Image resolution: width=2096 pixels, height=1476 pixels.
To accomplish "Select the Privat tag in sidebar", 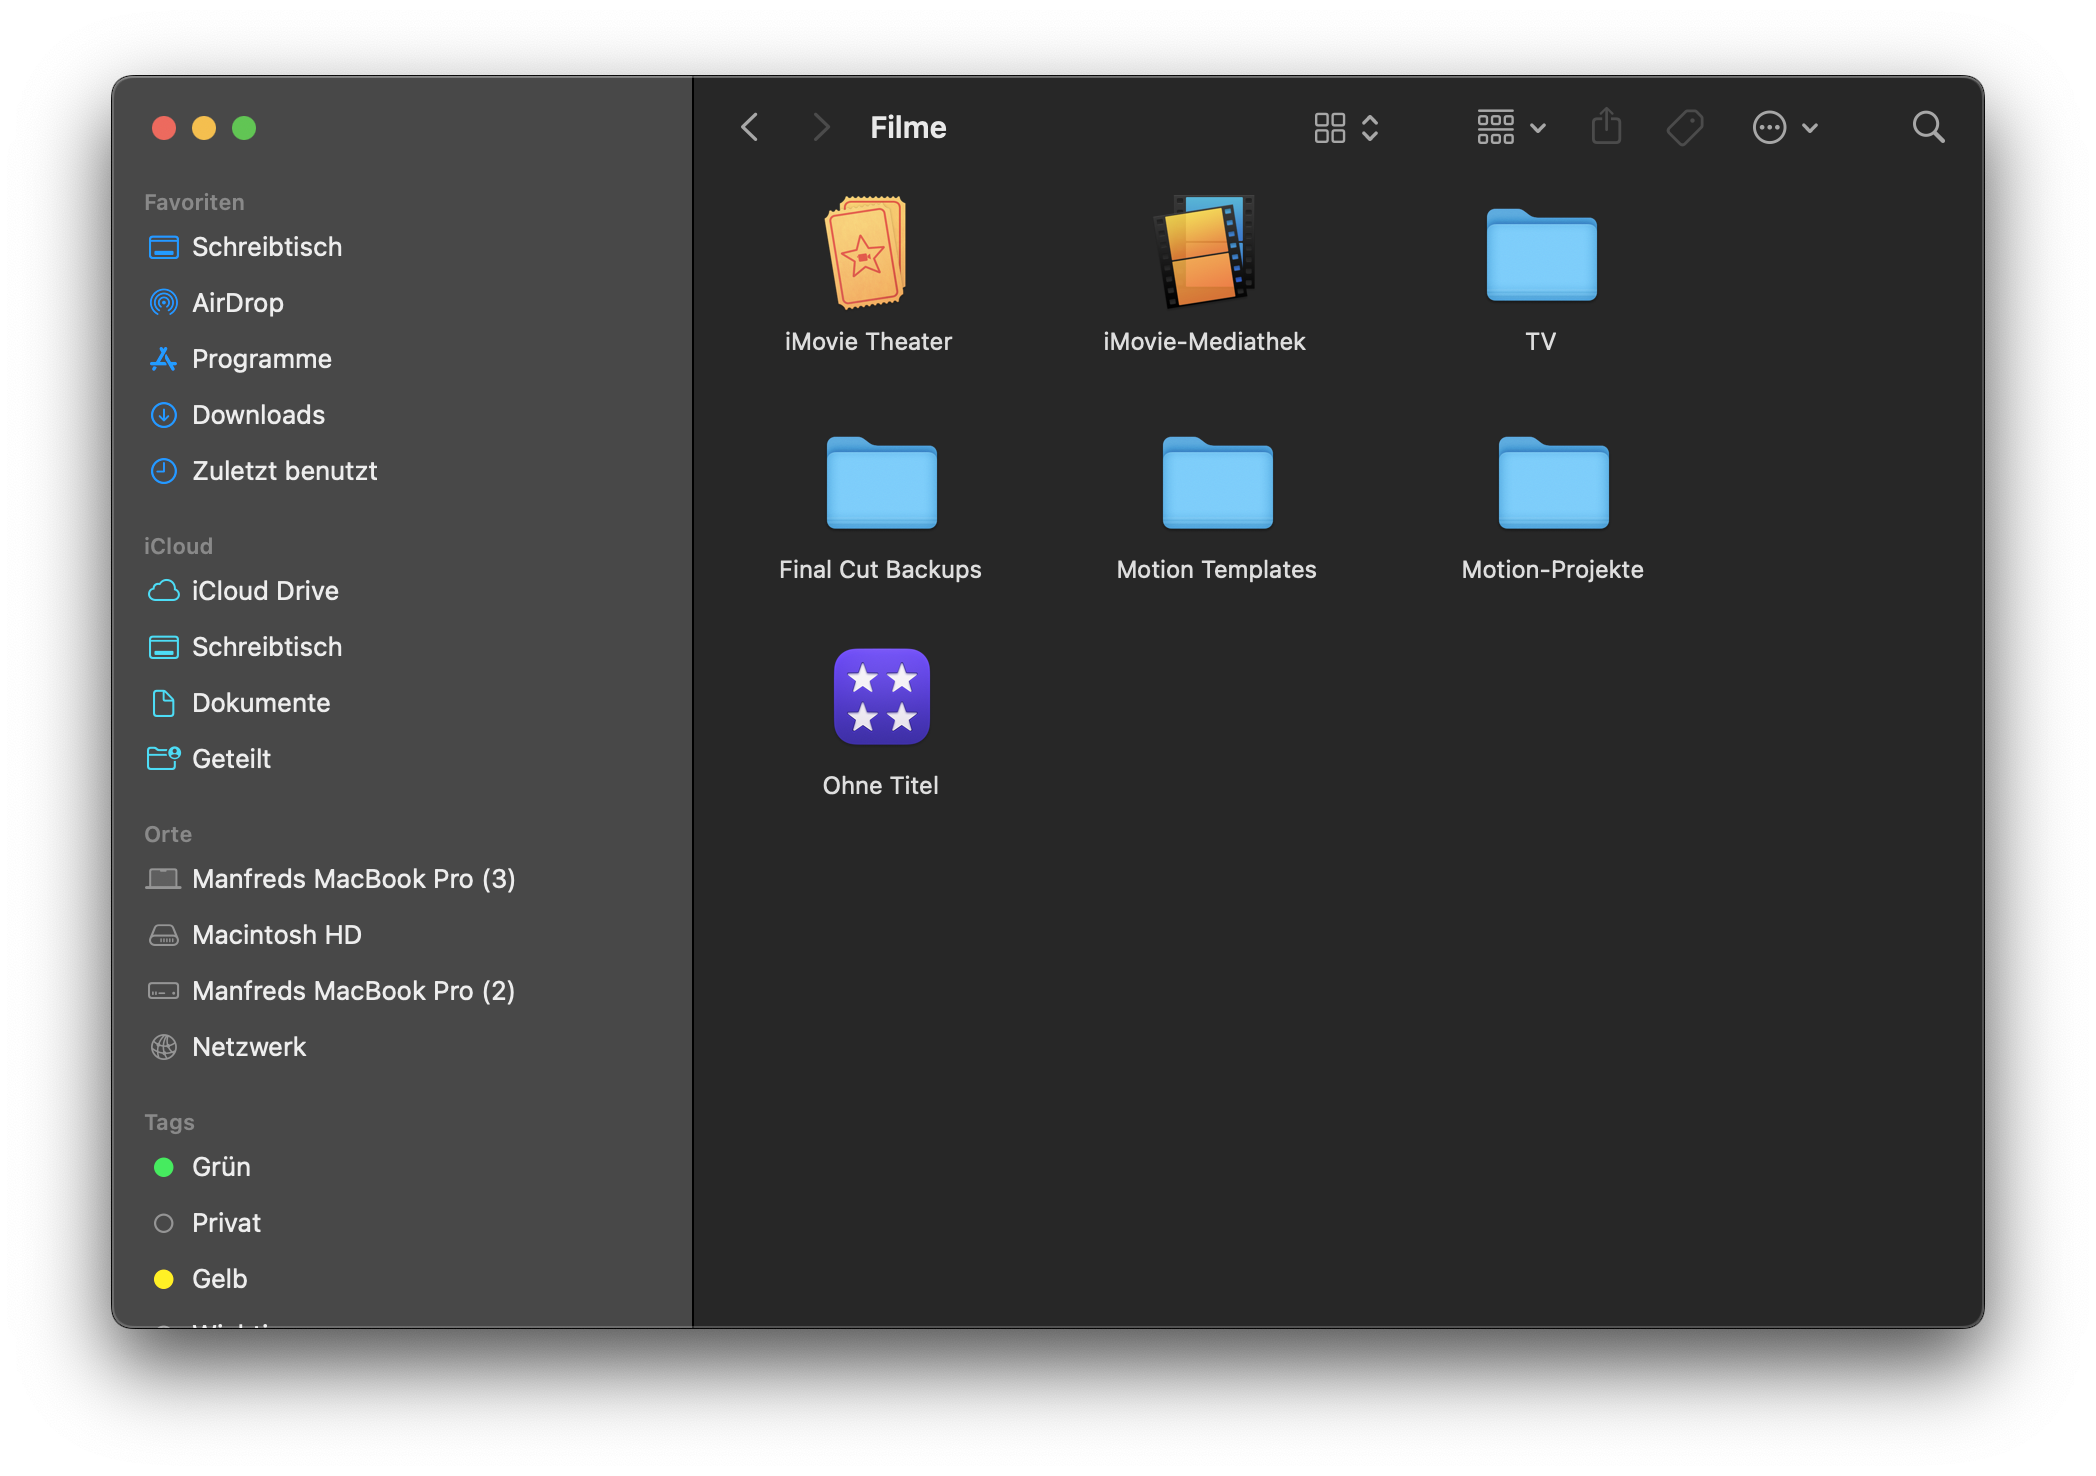I will click(x=226, y=1223).
